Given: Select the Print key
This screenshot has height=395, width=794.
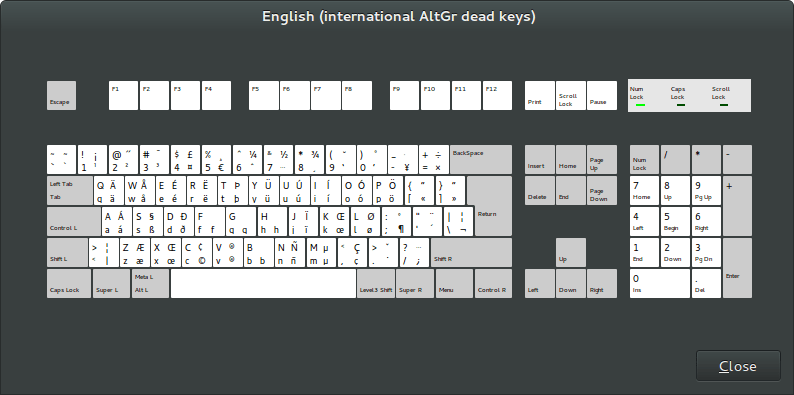Looking at the screenshot, I should point(540,95).
